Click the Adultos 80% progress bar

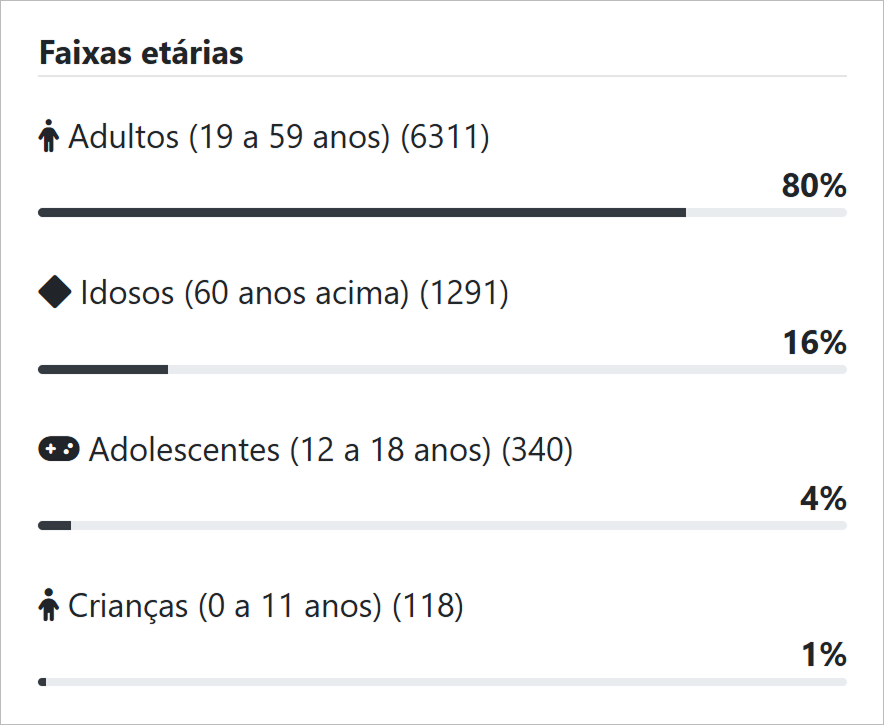click(442, 213)
